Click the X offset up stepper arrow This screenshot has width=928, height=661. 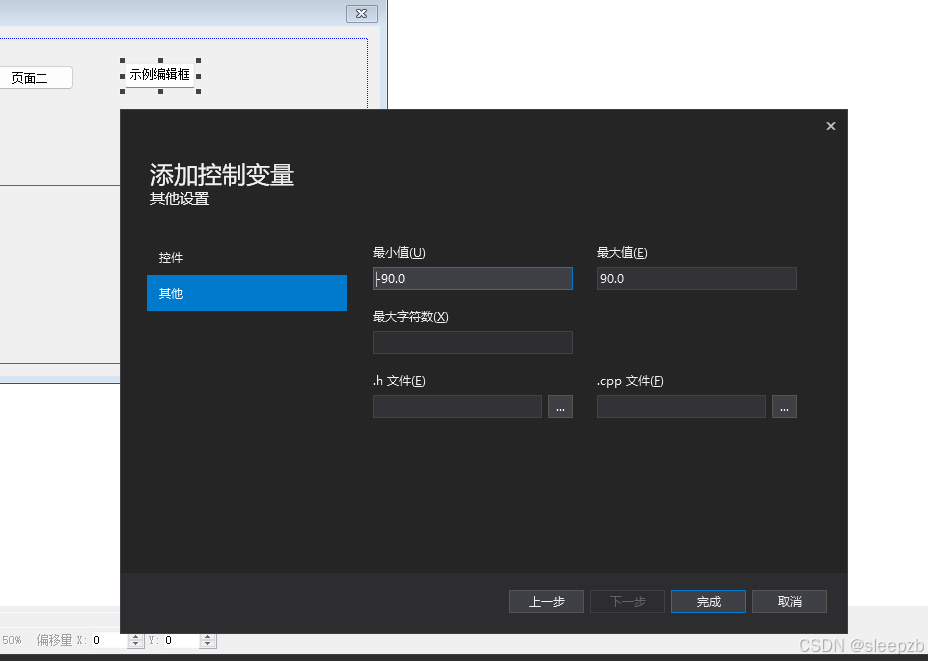[135, 636]
